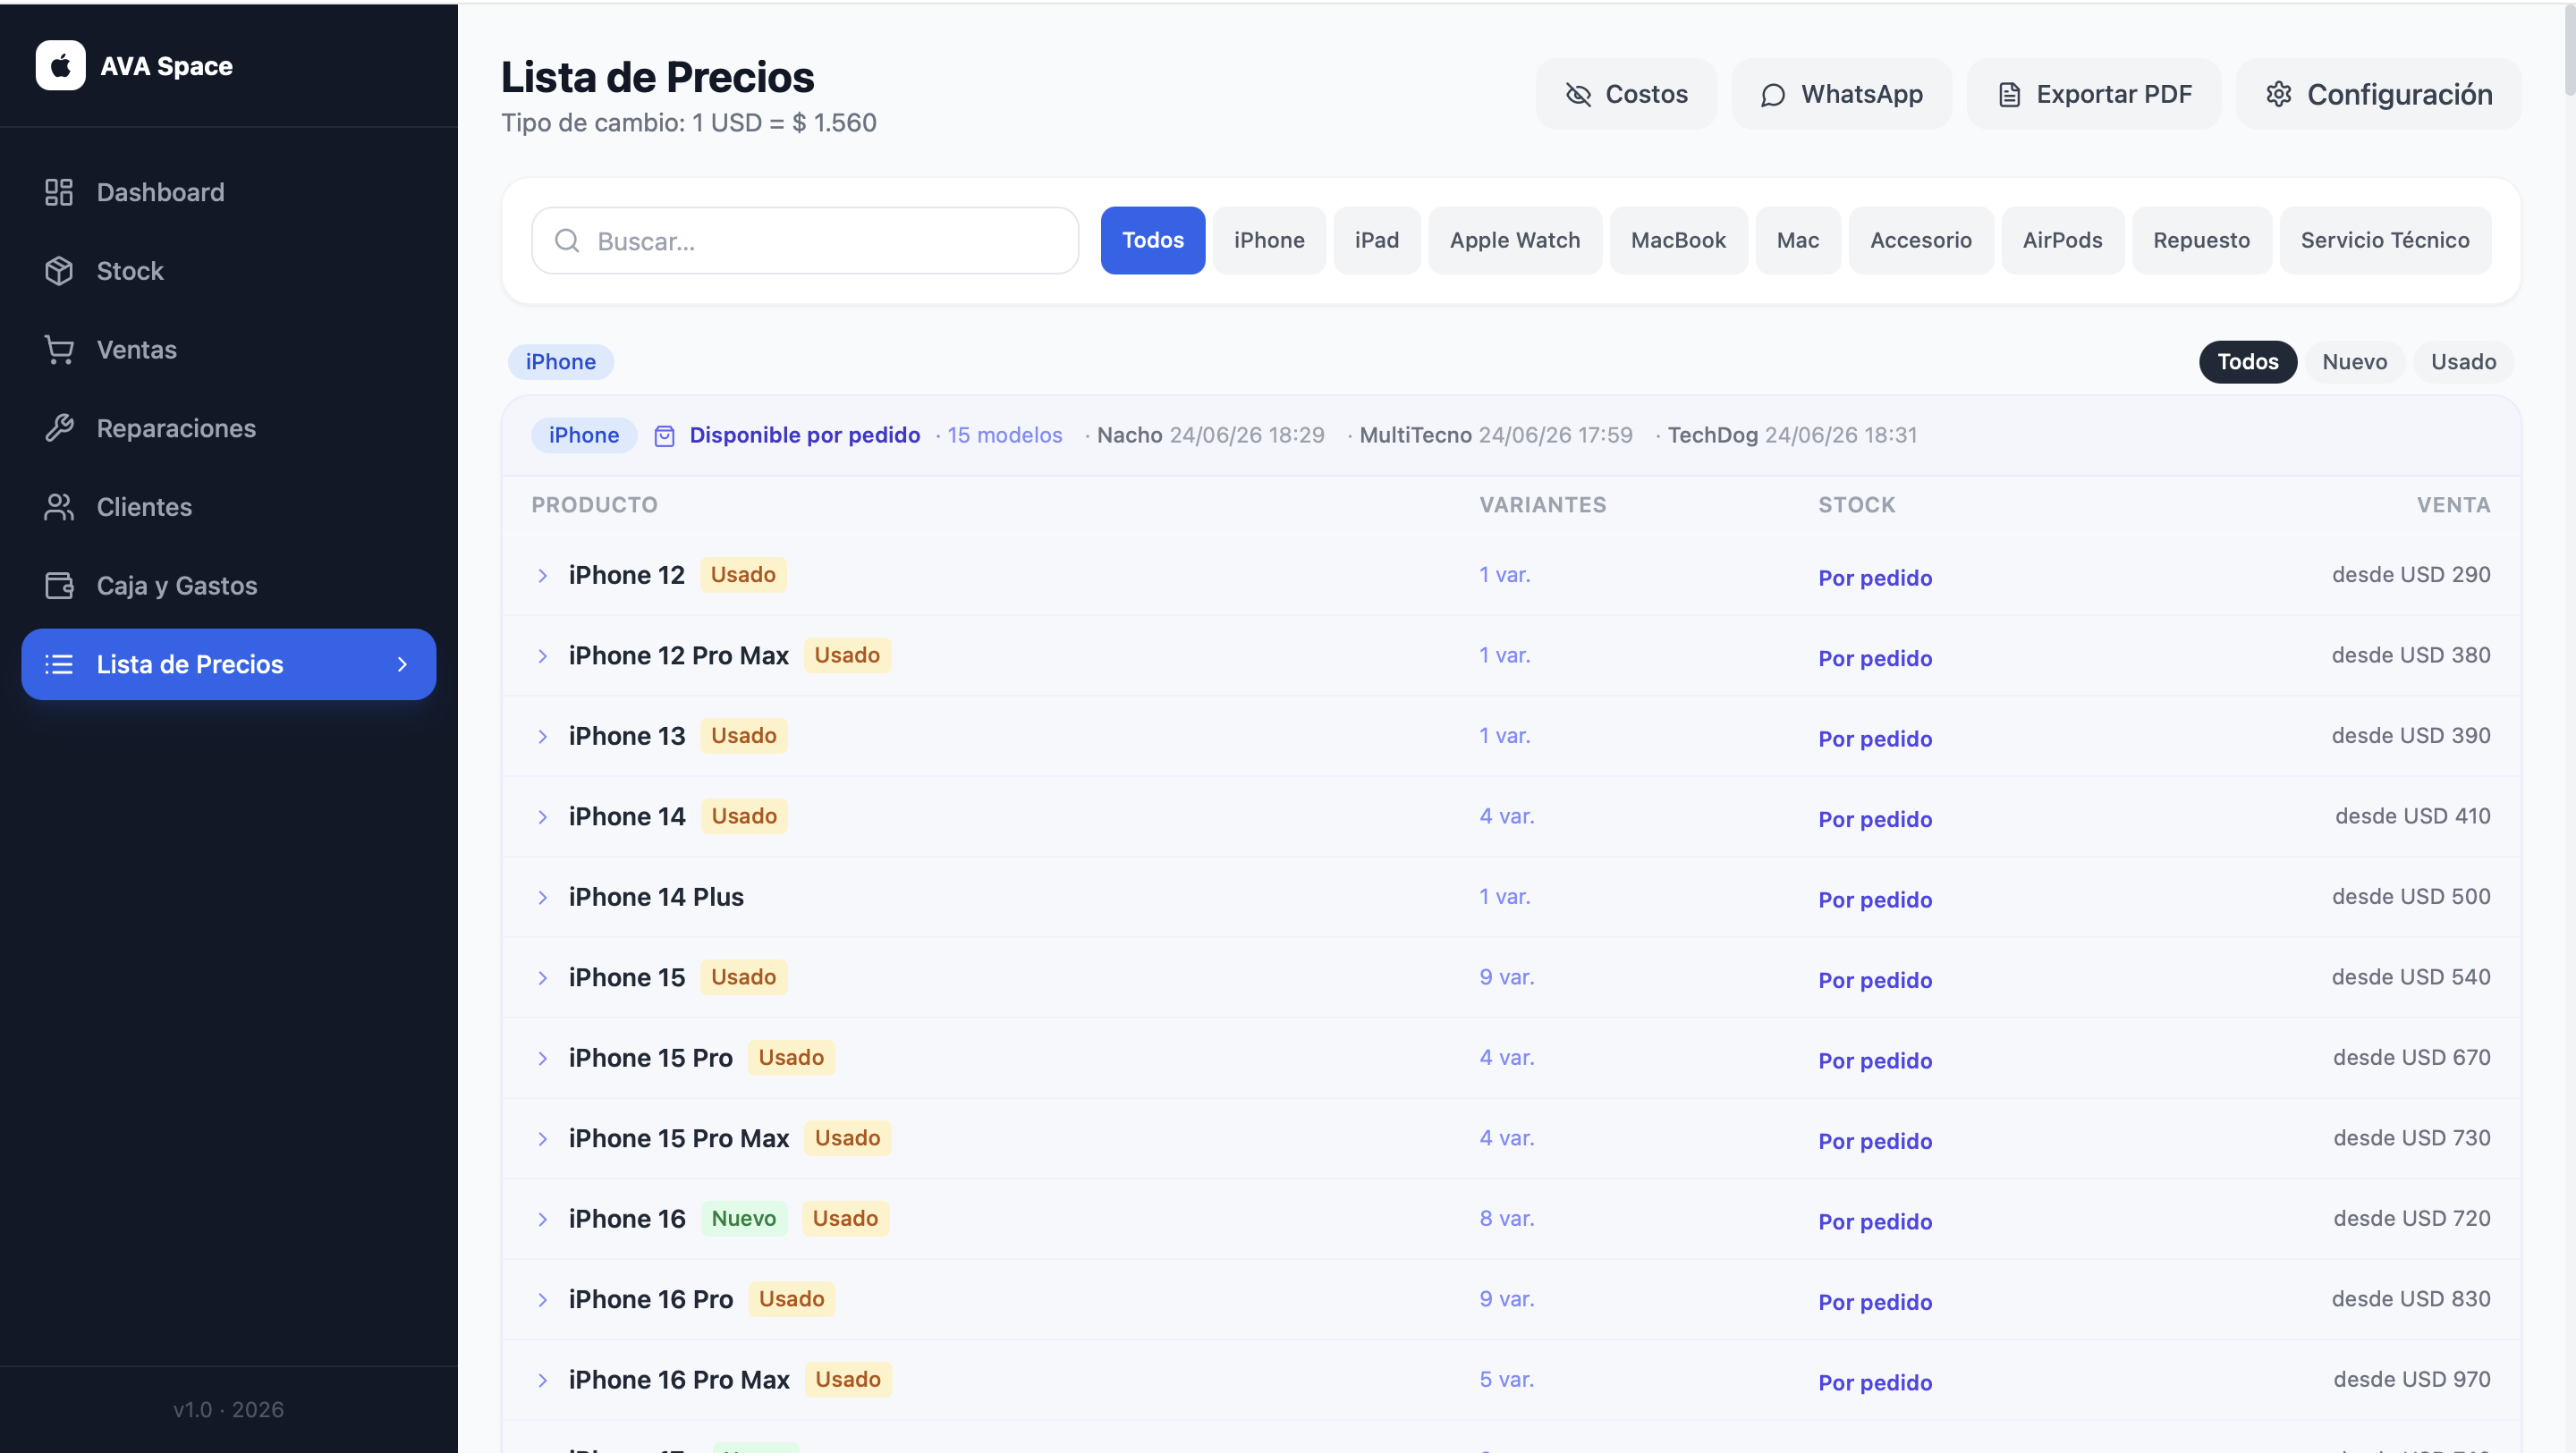Image resolution: width=2576 pixels, height=1453 pixels.
Task: Click Por pedido on iPhone 14 Plus
Action: tap(1875, 900)
